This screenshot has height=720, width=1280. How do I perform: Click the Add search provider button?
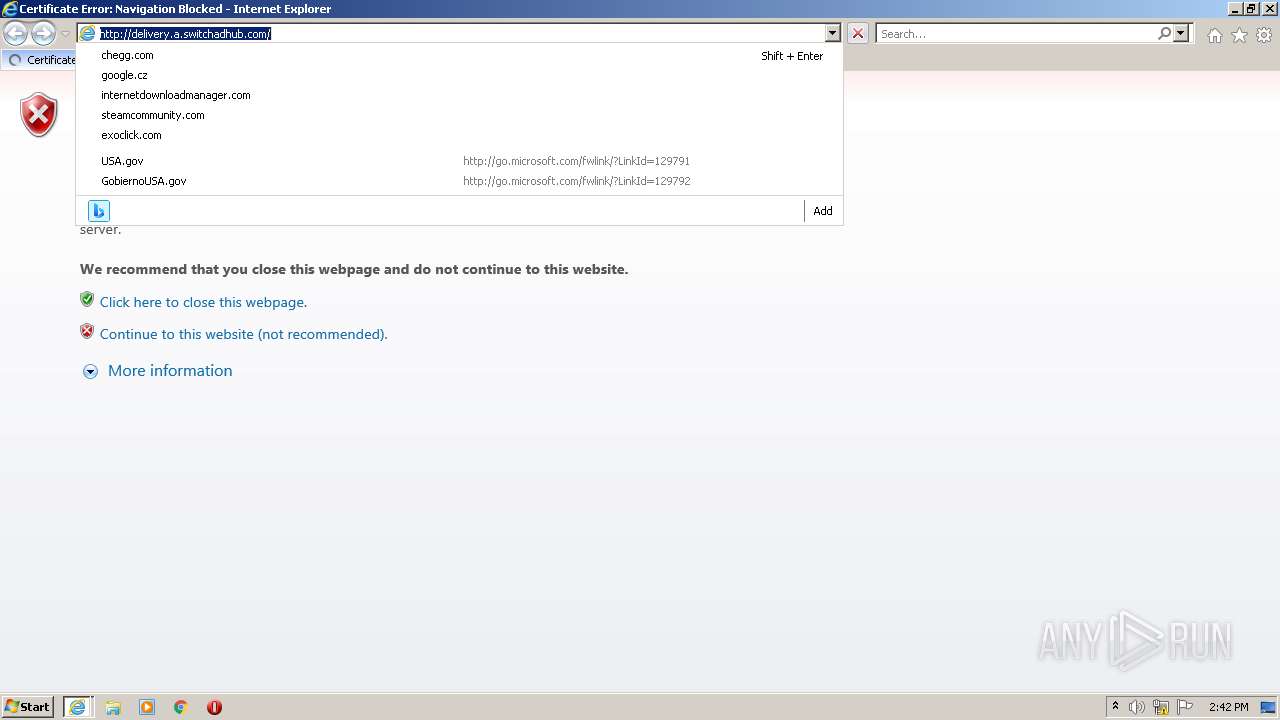[x=823, y=211]
